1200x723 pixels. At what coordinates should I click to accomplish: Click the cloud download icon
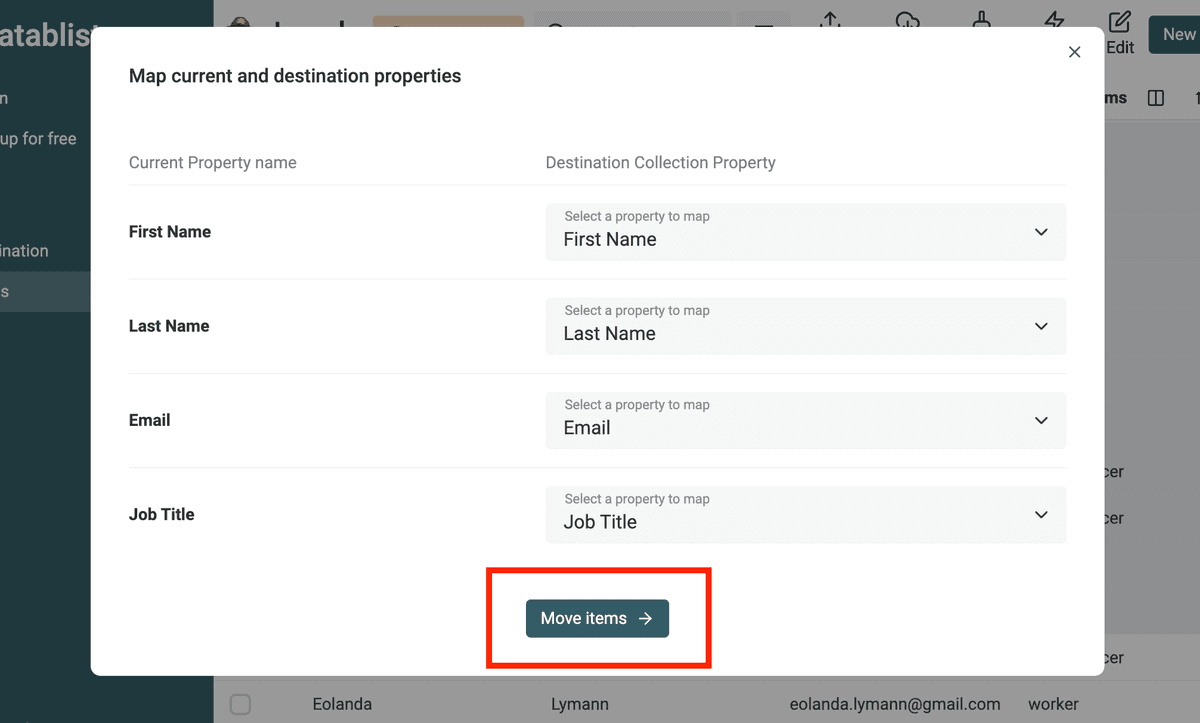907,22
